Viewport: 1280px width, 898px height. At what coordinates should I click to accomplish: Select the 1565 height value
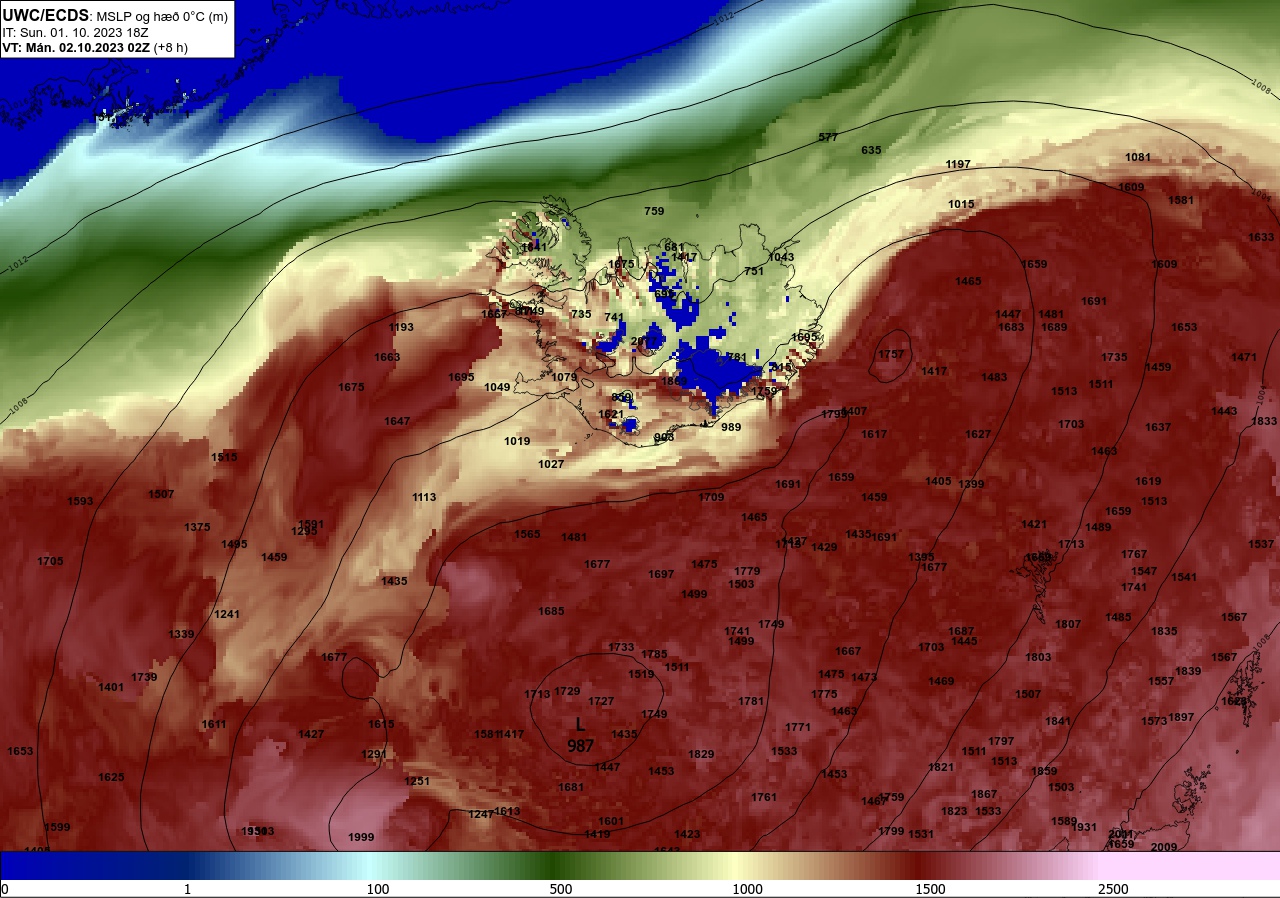pos(527,534)
